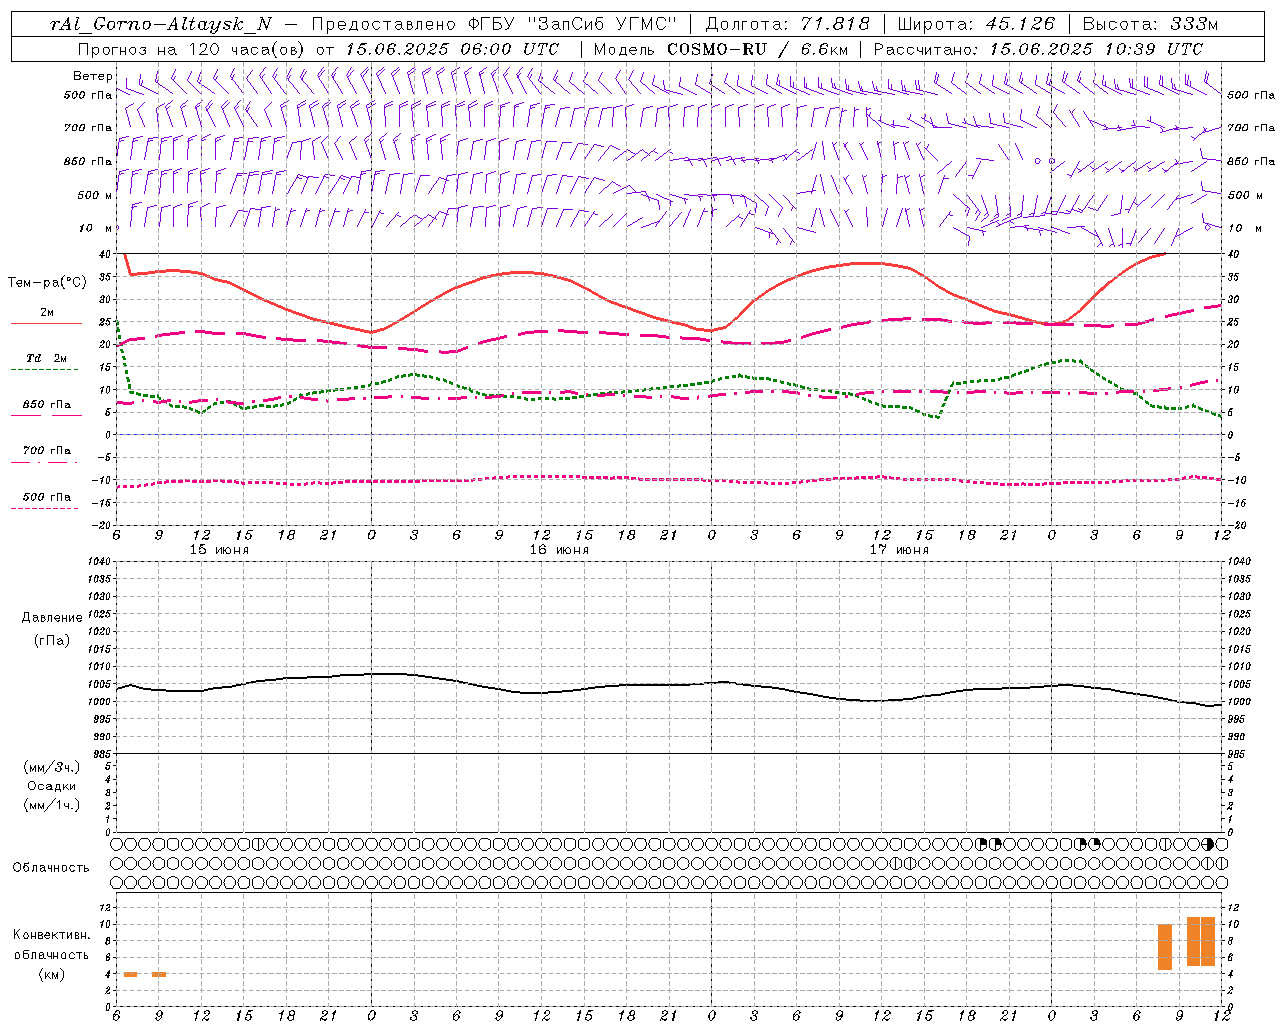Click the '16 июня' date label

click(559, 550)
